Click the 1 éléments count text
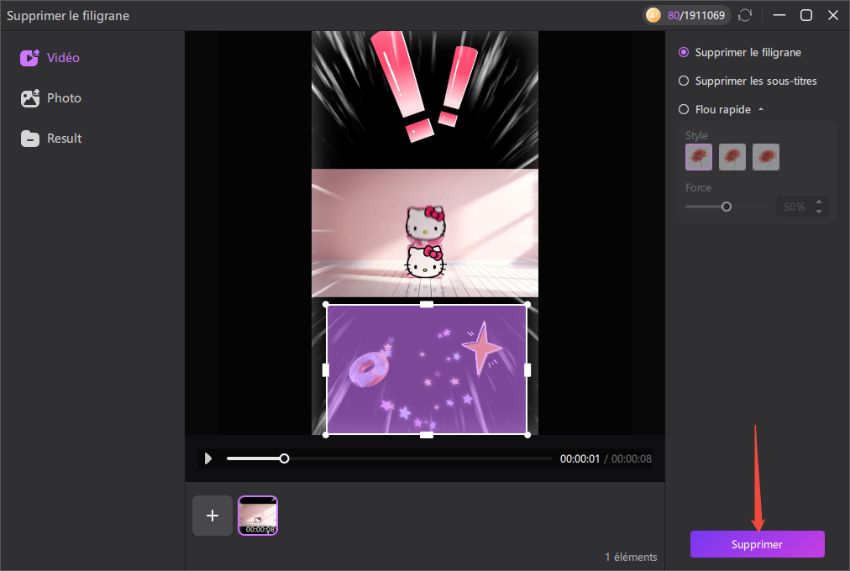Viewport: 850px width, 571px height. click(631, 557)
